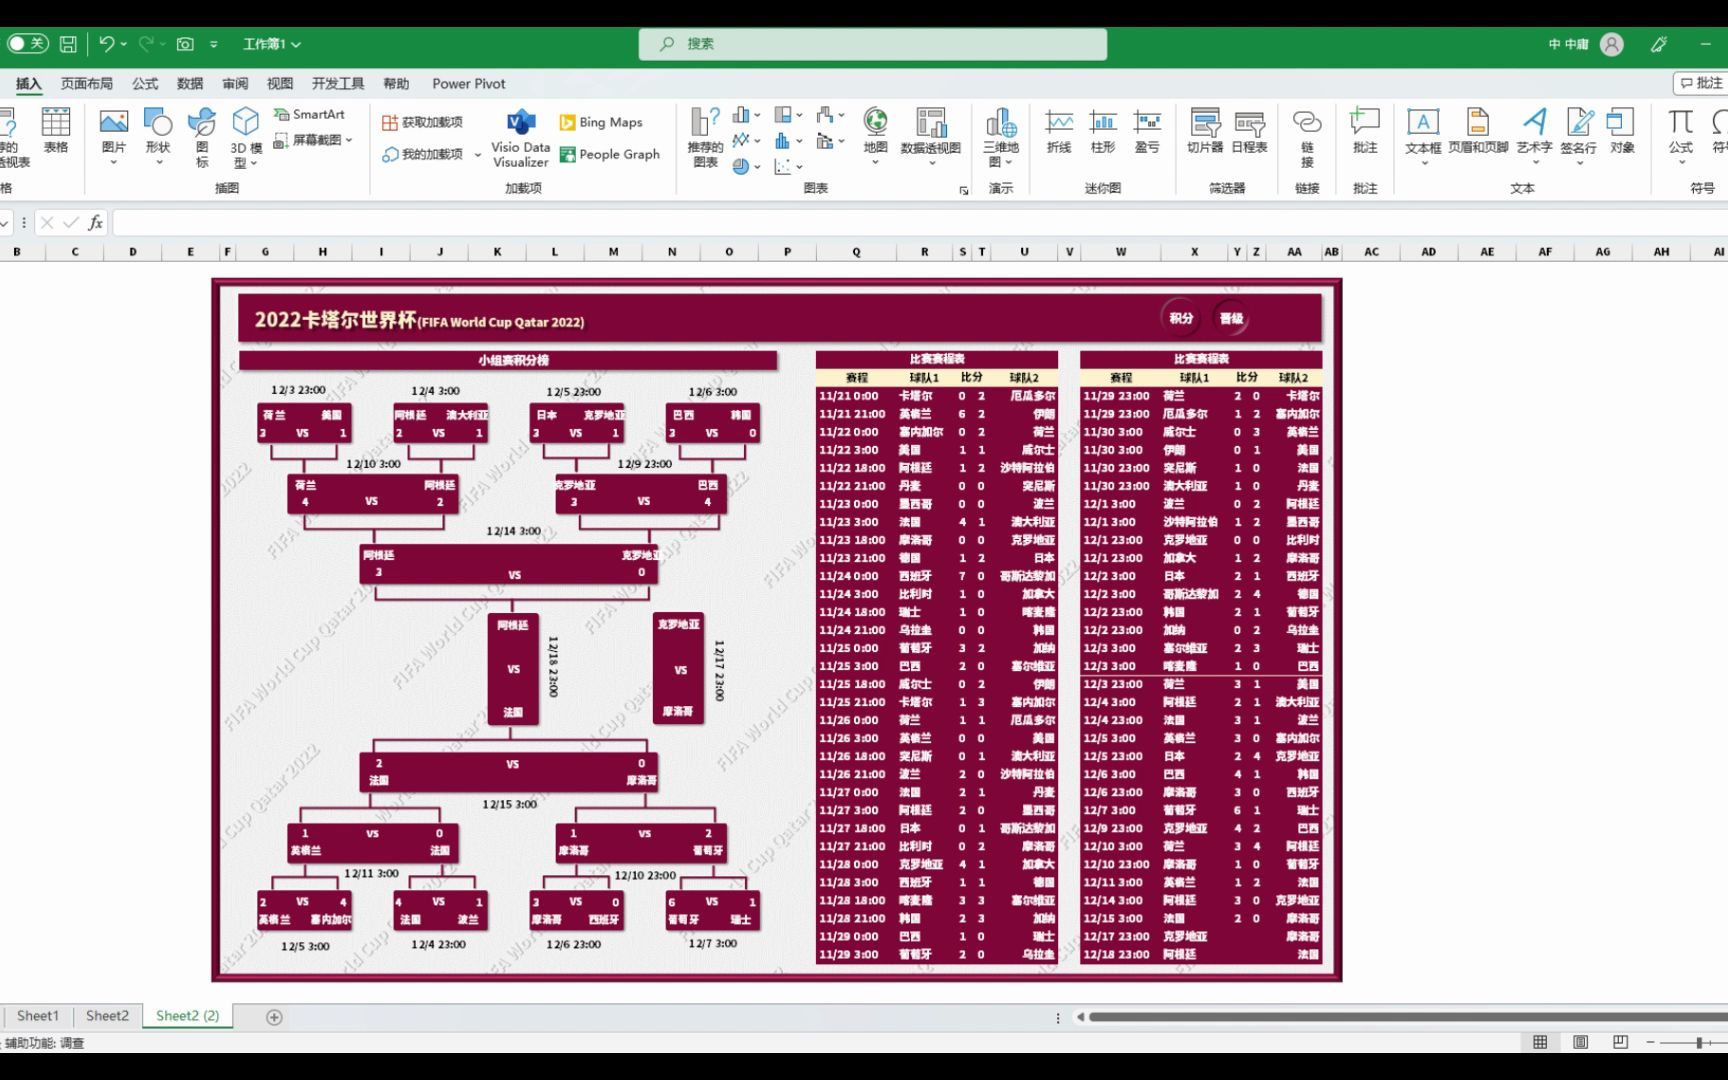The height and width of the screenshot is (1080, 1728).
Task: Open the 开发工具 developer tab
Action: (x=338, y=84)
